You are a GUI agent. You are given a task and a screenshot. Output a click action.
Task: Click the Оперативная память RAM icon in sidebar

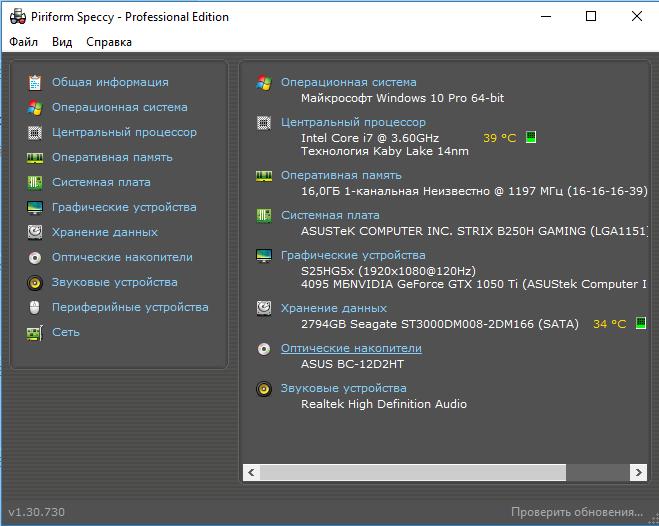(35, 158)
